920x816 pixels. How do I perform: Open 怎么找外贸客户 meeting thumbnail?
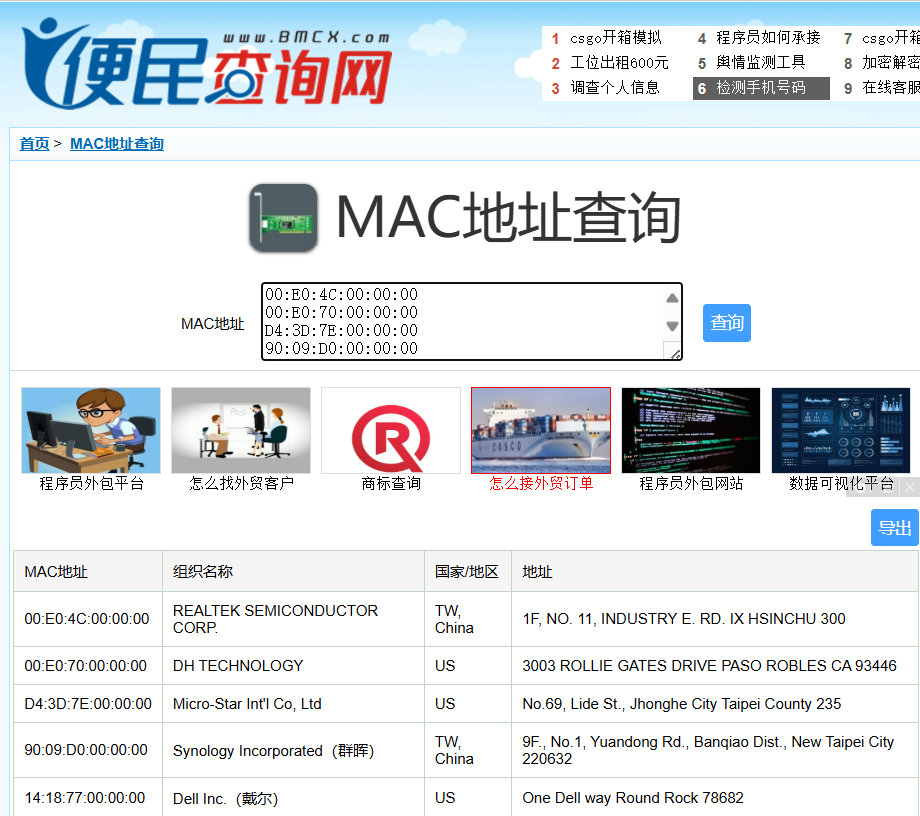point(241,430)
